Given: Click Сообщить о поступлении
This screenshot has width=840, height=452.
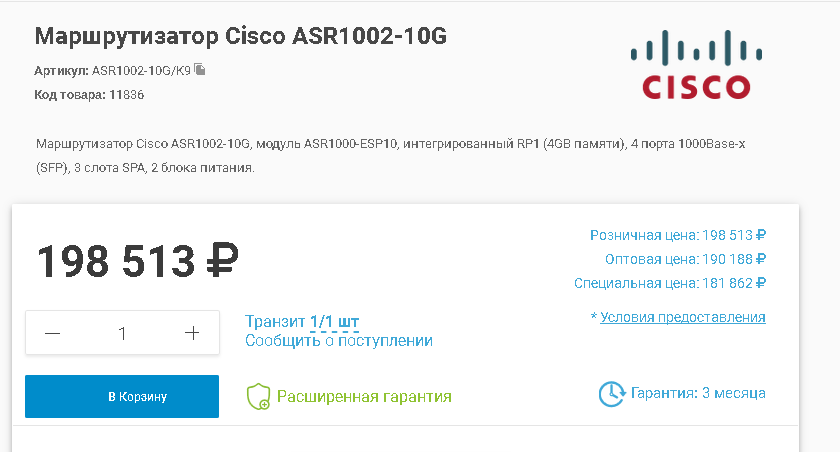Looking at the screenshot, I should [339, 341].
